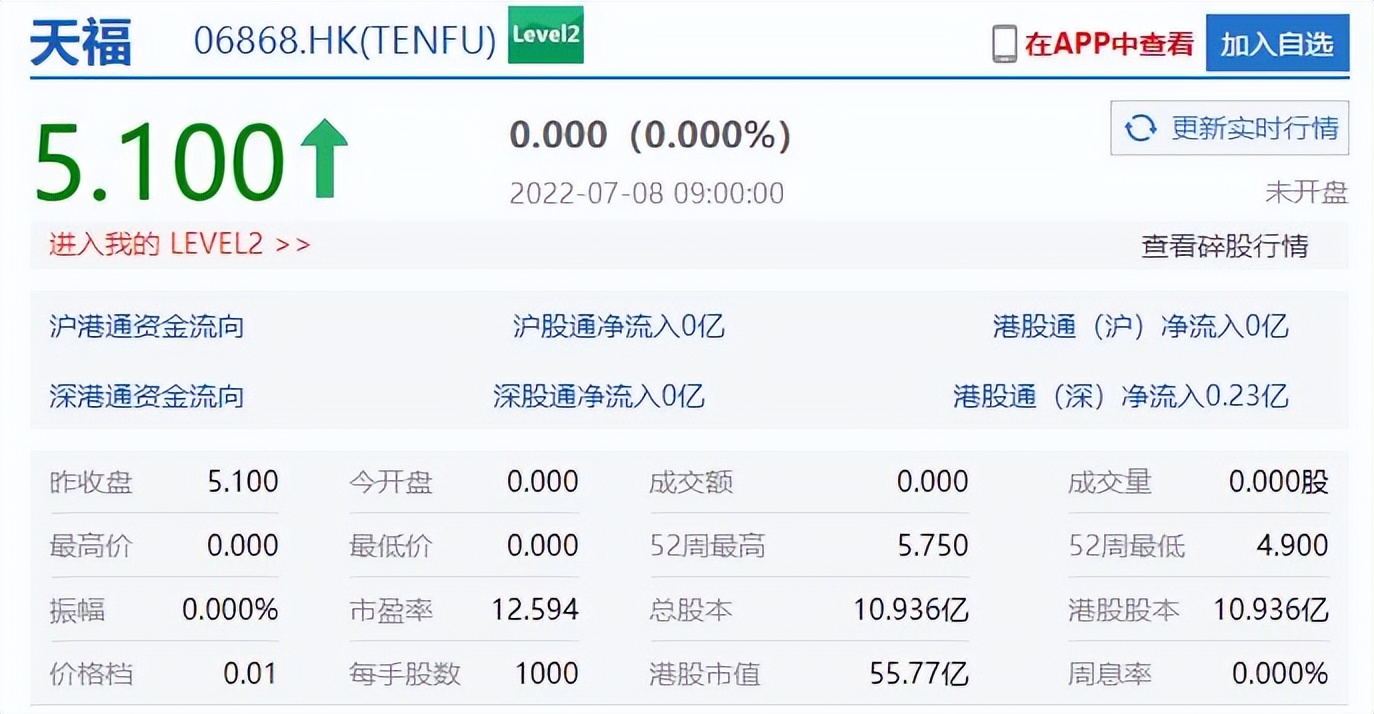Click the 振幅 value 0.000%
This screenshot has width=1374, height=714.
point(230,609)
